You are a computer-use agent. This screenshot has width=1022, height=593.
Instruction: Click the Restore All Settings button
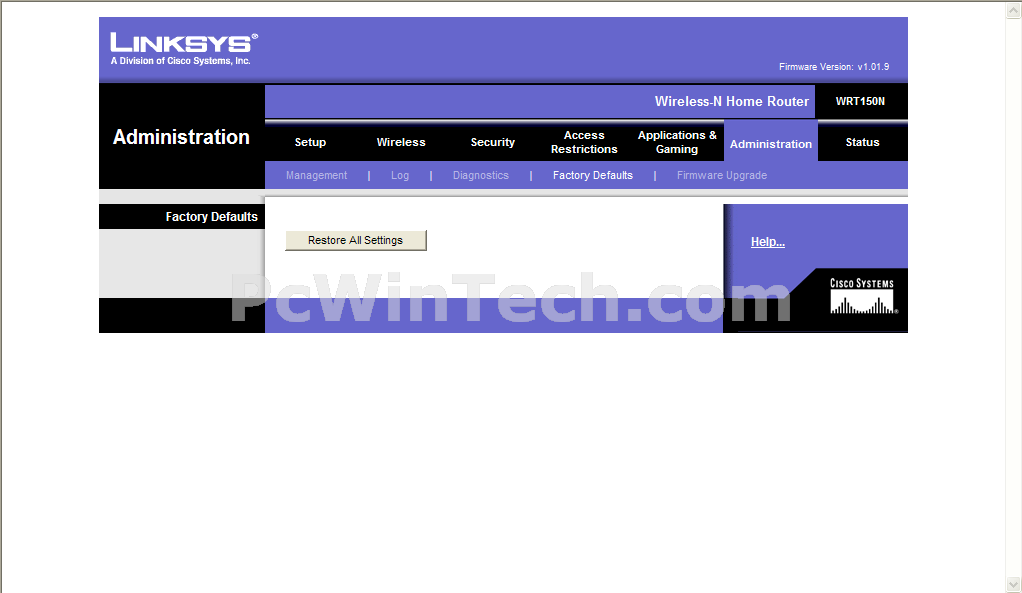(x=356, y=240)
